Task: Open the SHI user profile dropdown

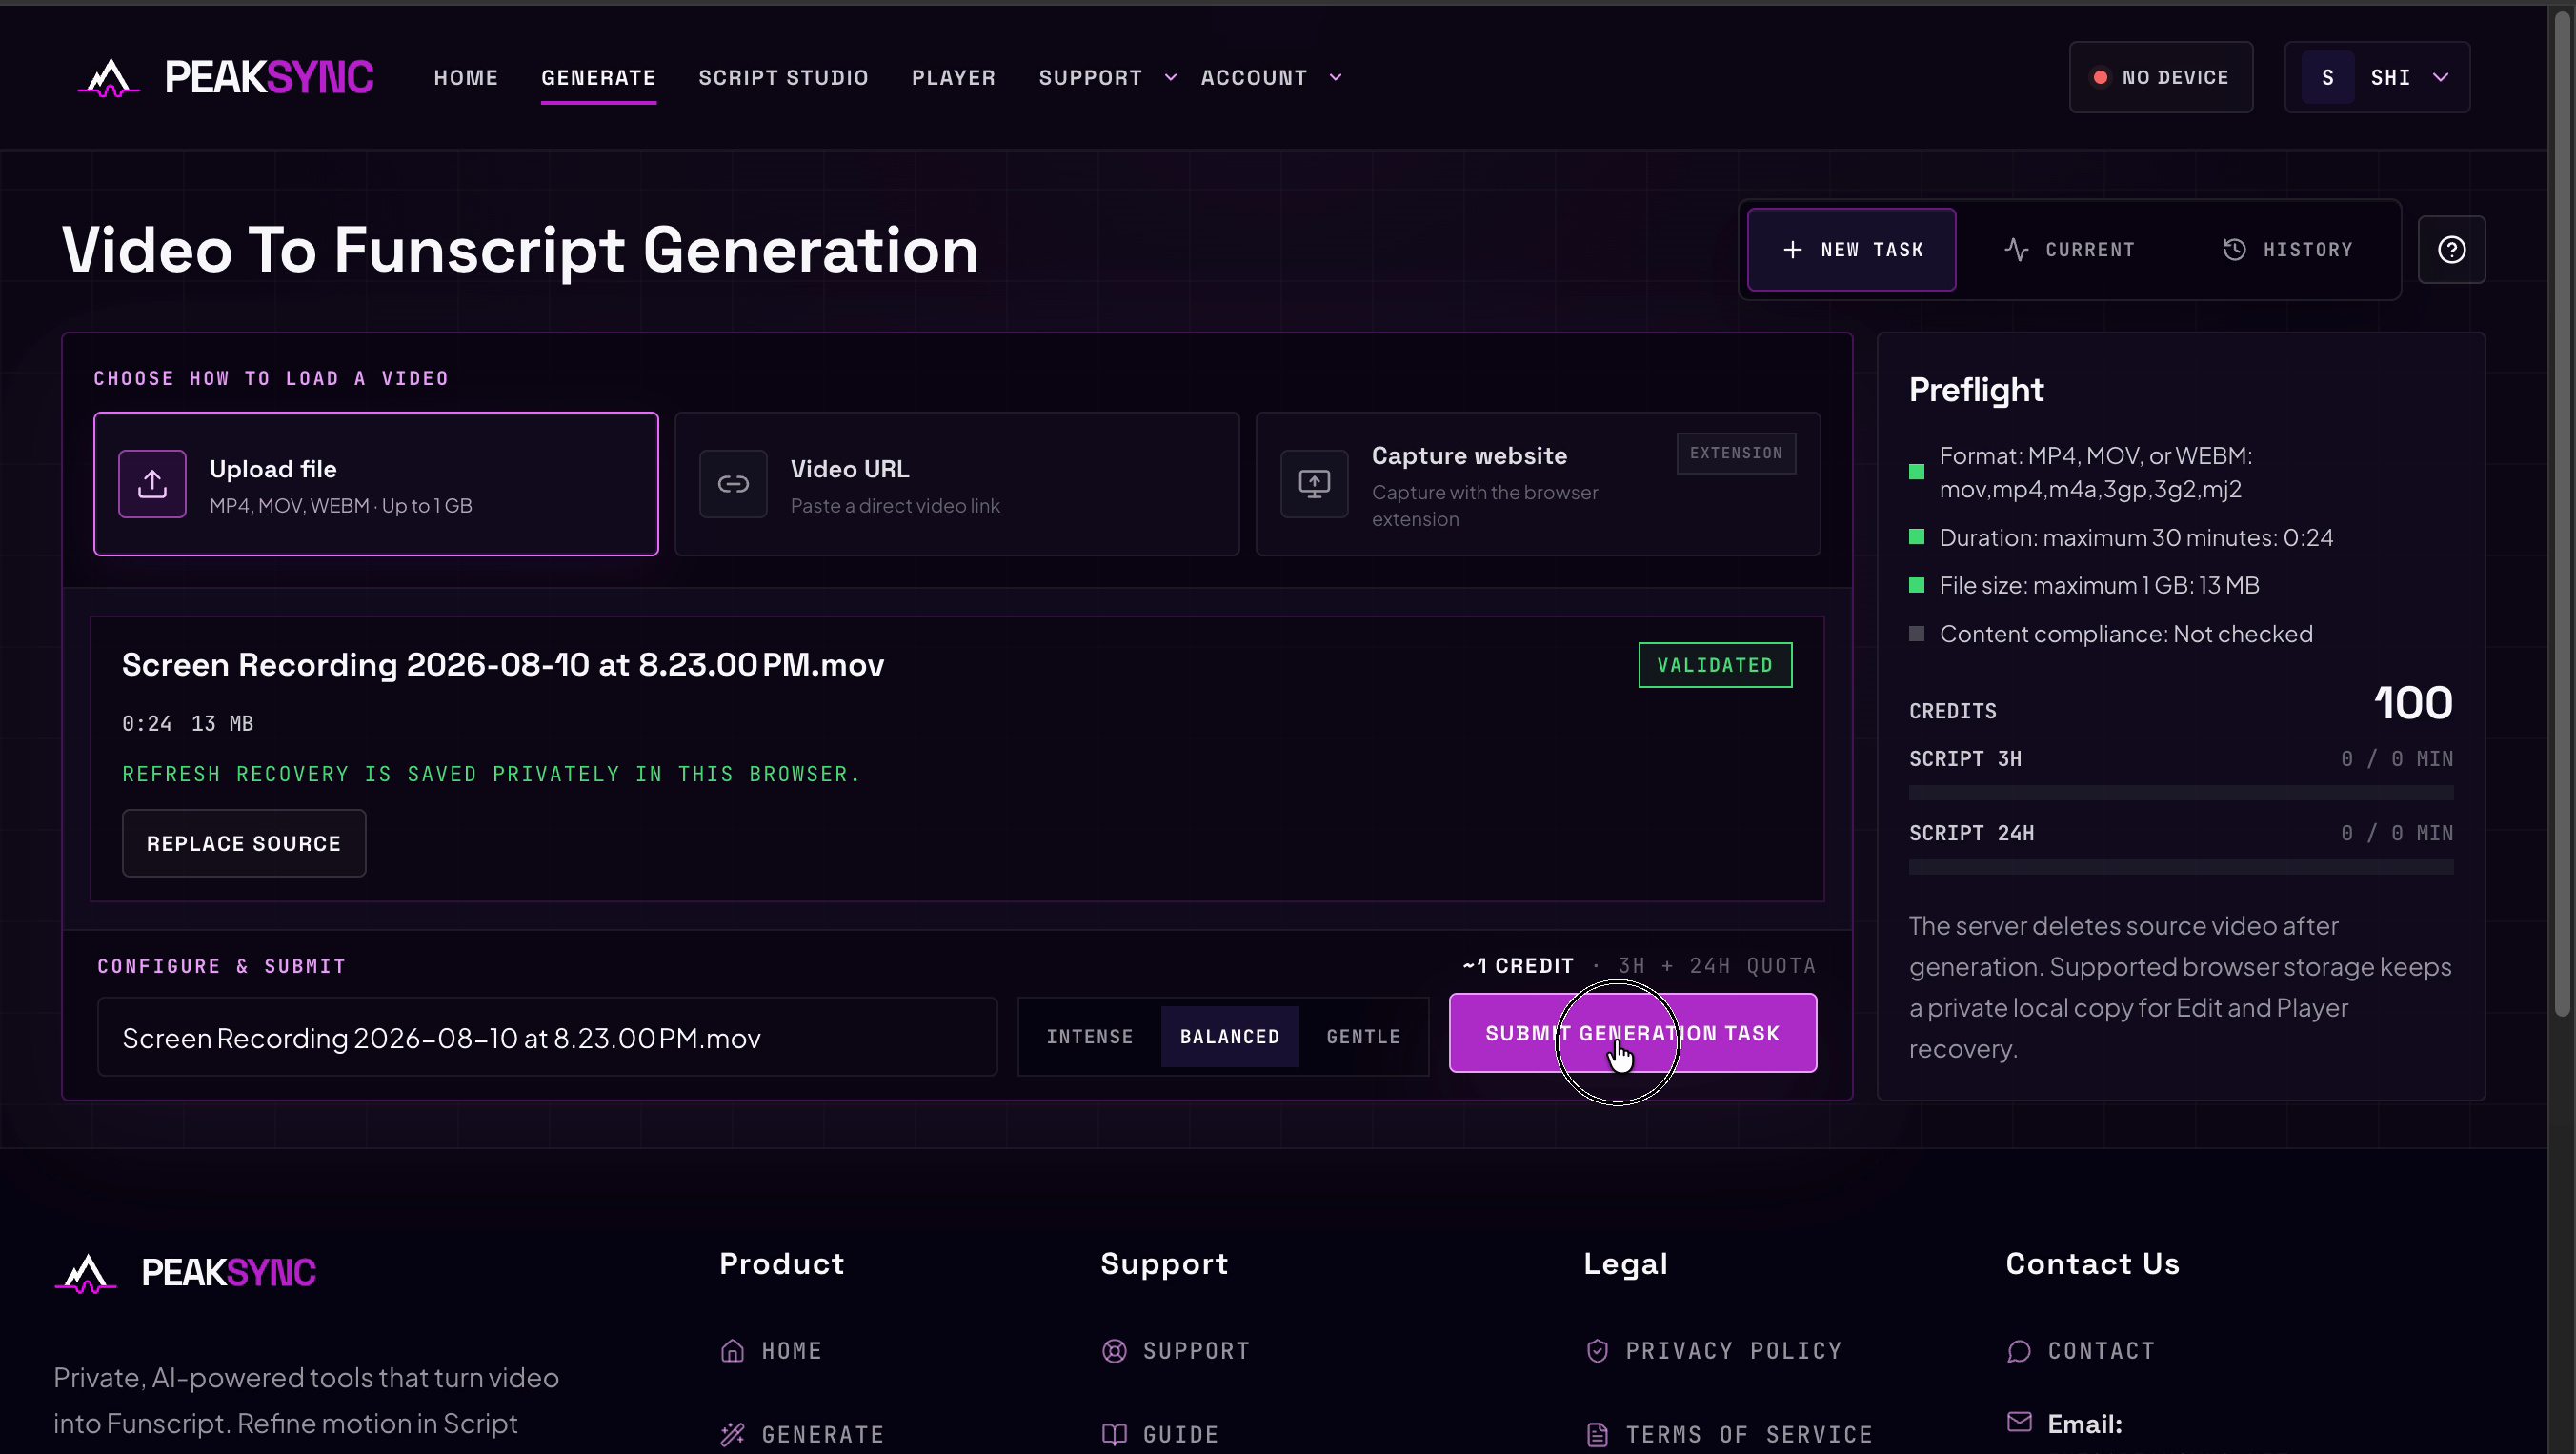Action: pos(2377,78)
